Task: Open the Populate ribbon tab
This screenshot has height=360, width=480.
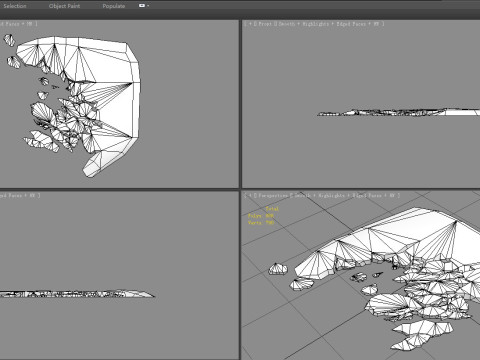Action: pyautogui.click(x=114, y=6)
